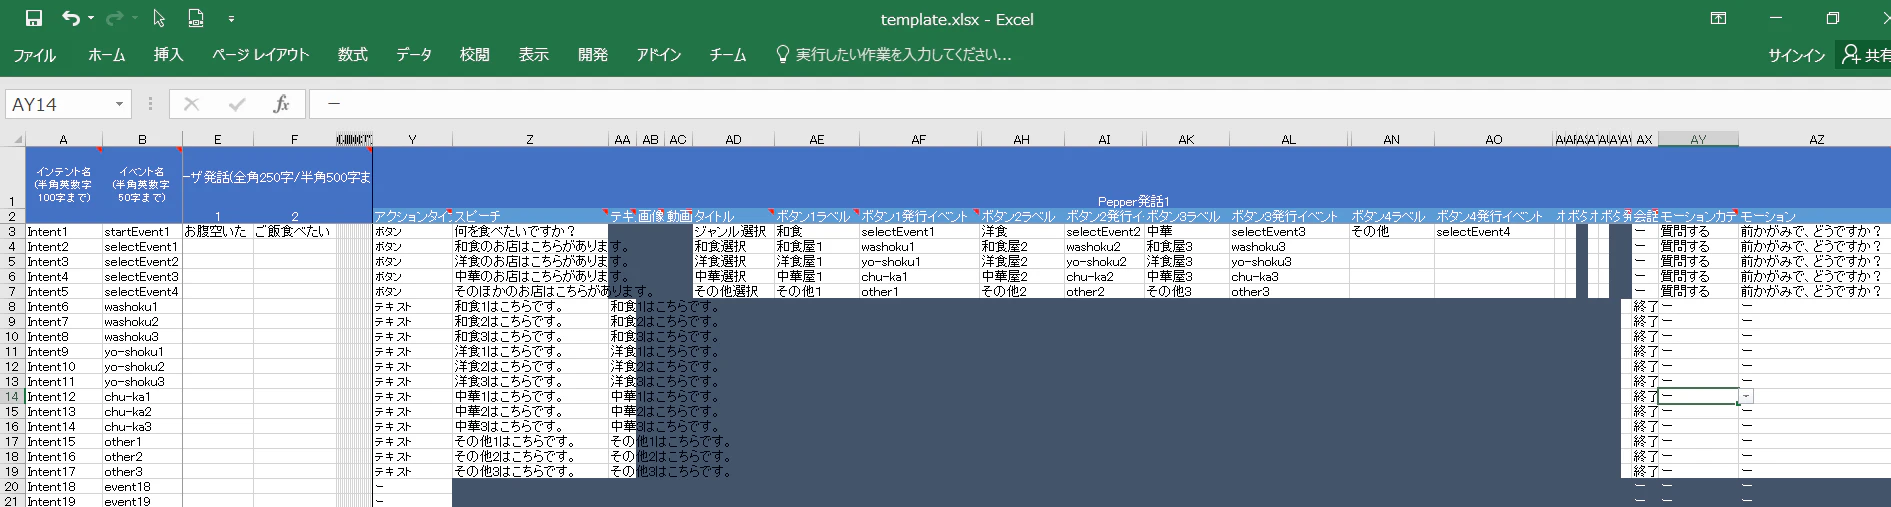Click the Name Box showing AY14
The width and height of the screenshot is (1891, 507).
pyautogui.click(x=58, y=104)
